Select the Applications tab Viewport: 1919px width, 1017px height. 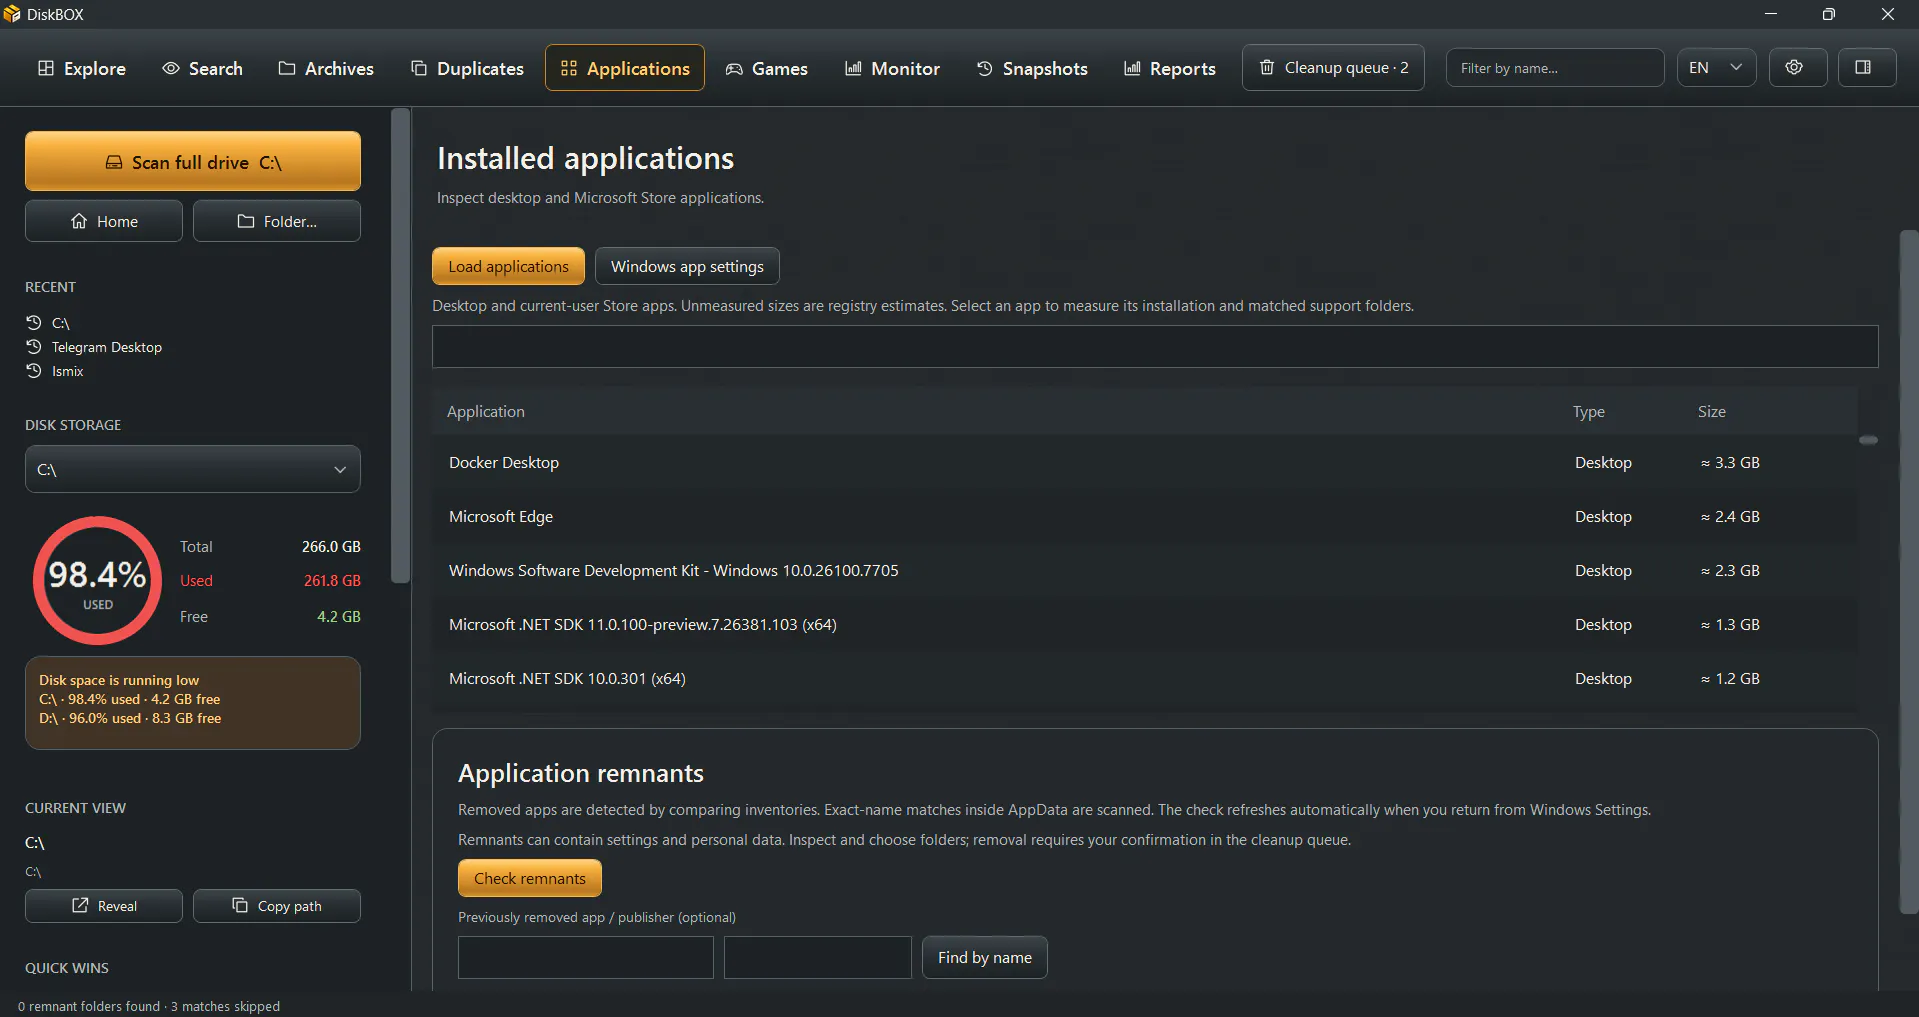coord(625,68)
